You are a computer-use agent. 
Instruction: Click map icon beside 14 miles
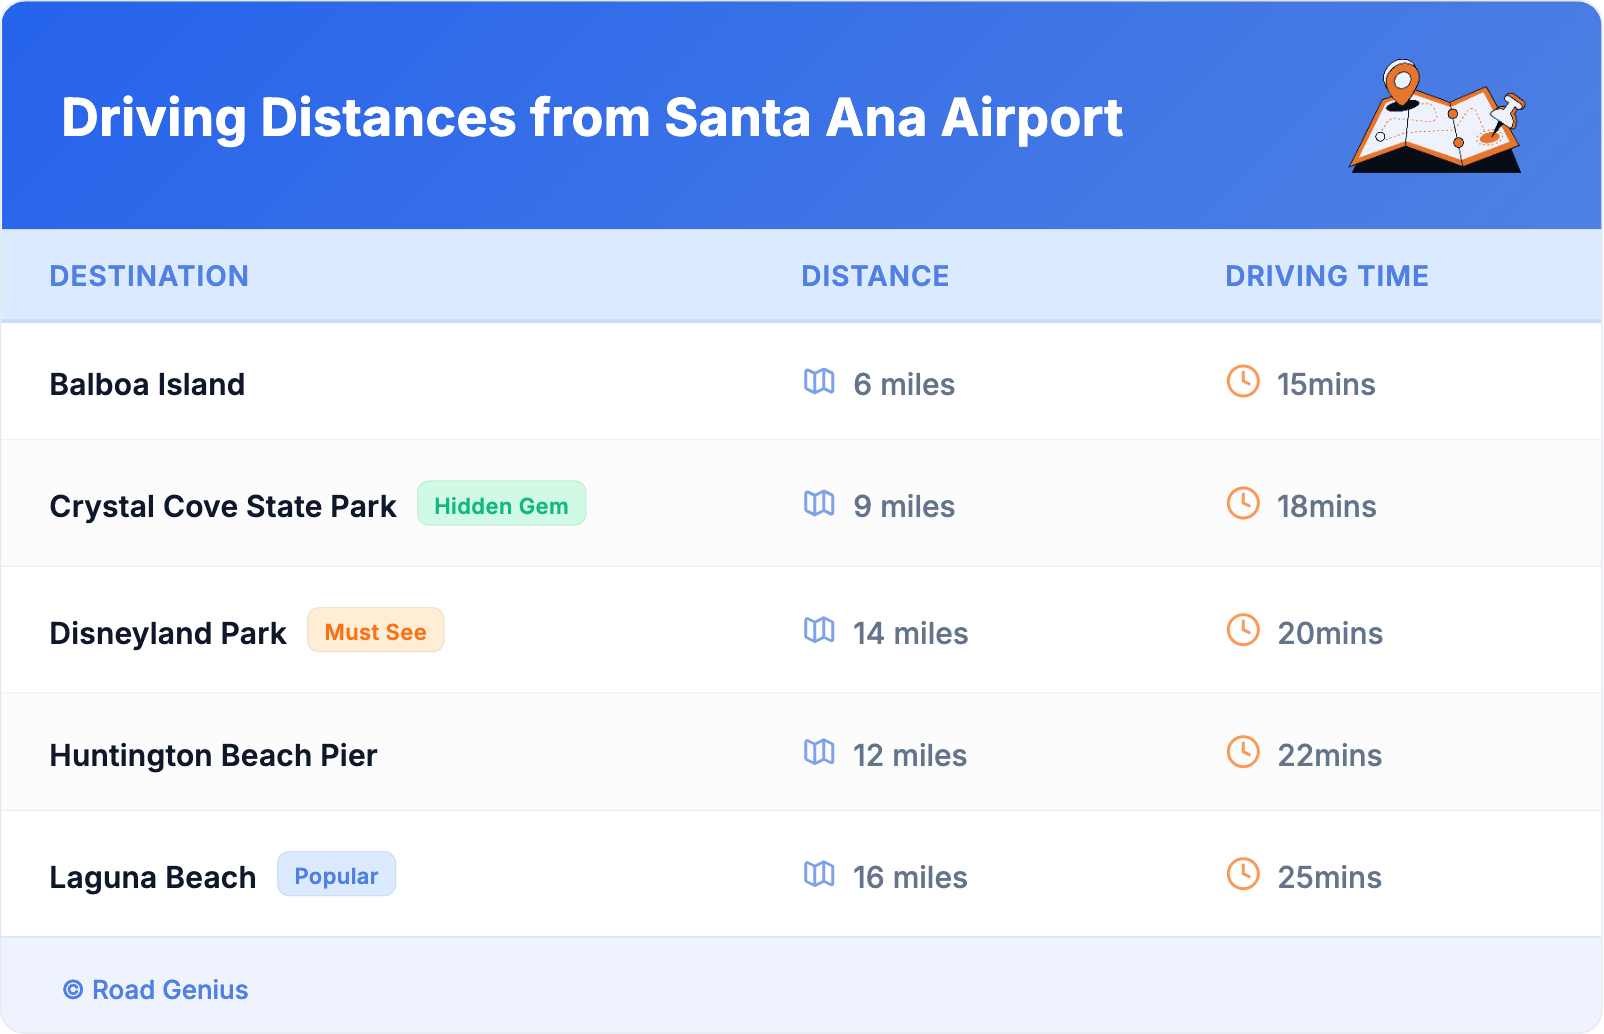tap(819, 631)
